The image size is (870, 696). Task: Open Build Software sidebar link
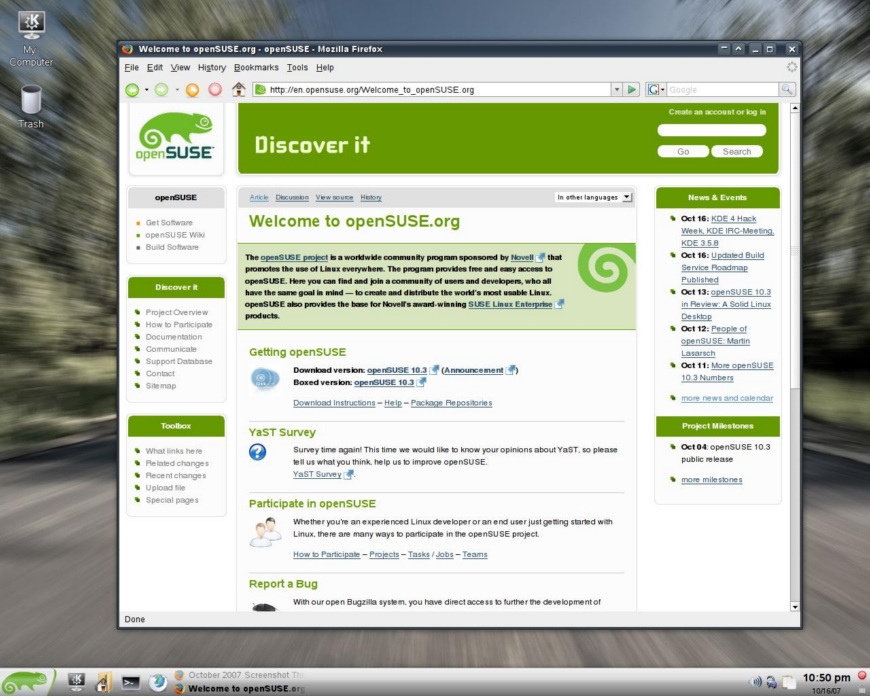tap(172, 247)
